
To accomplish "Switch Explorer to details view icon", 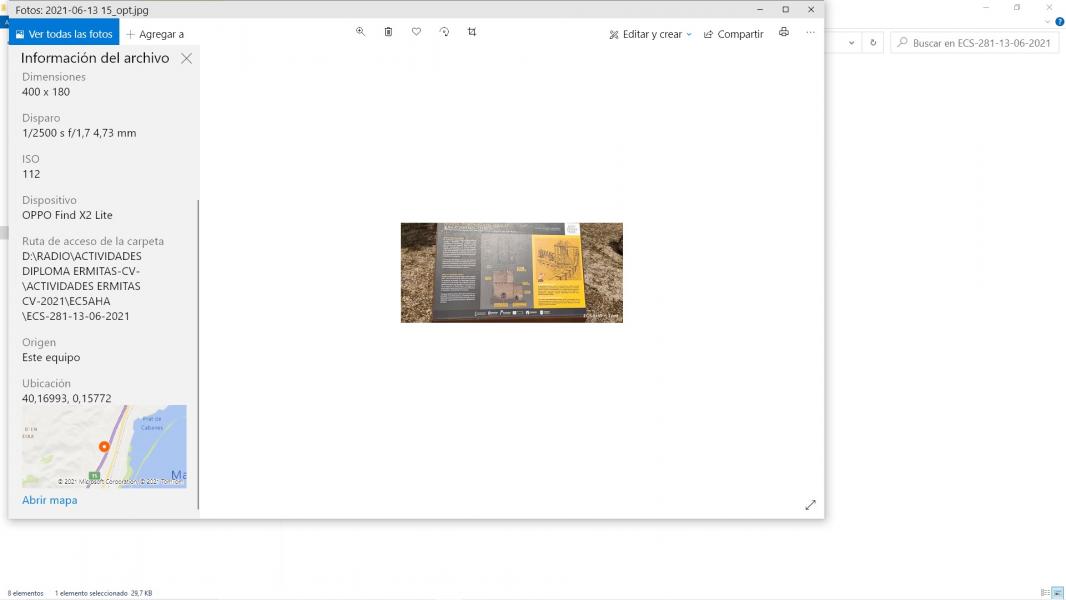I will coord(1045,593).
